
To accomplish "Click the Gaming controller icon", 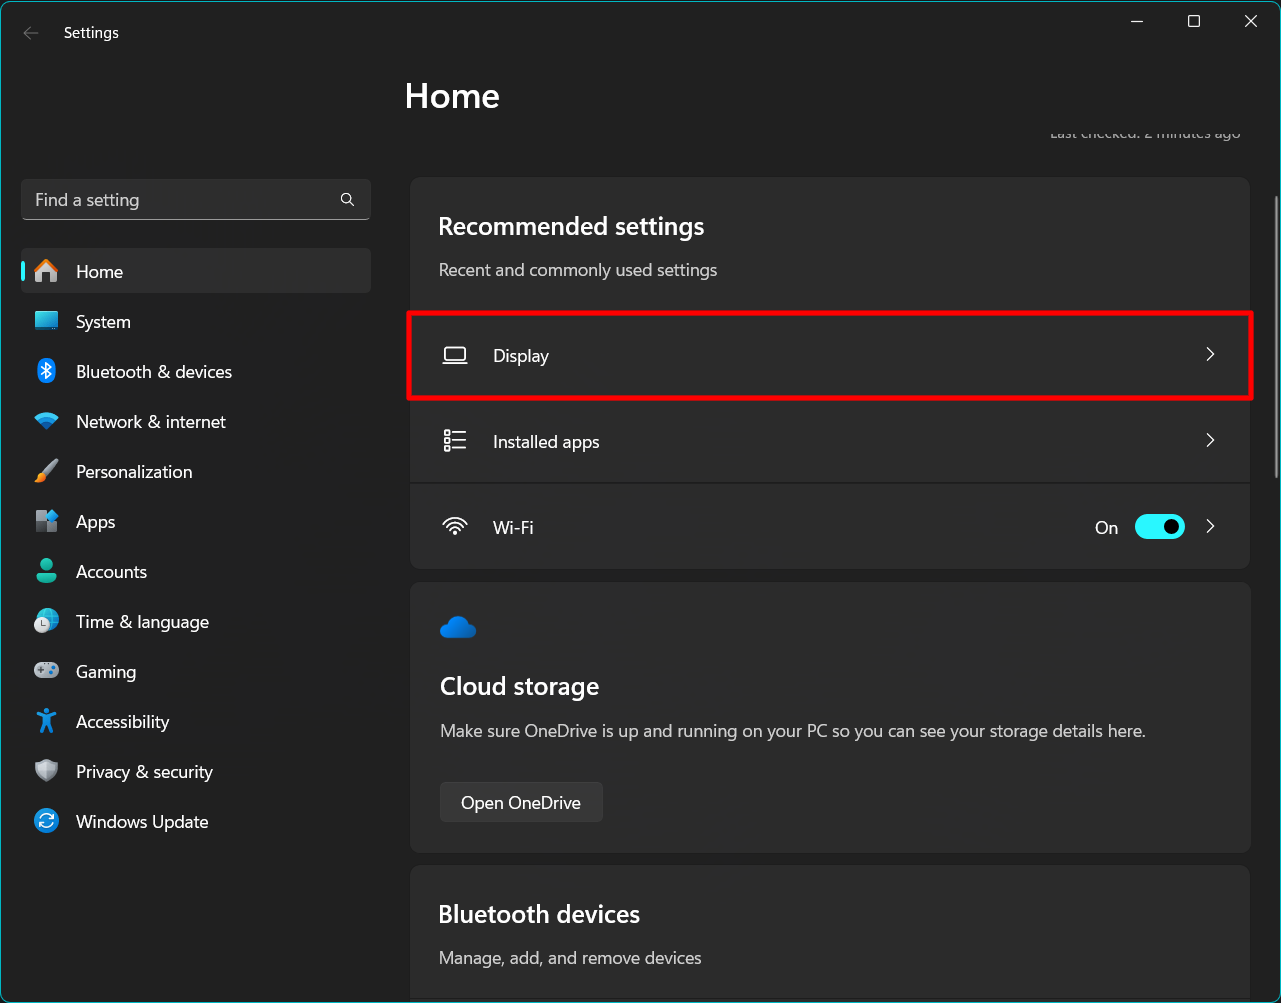I will tap(46, 671).
